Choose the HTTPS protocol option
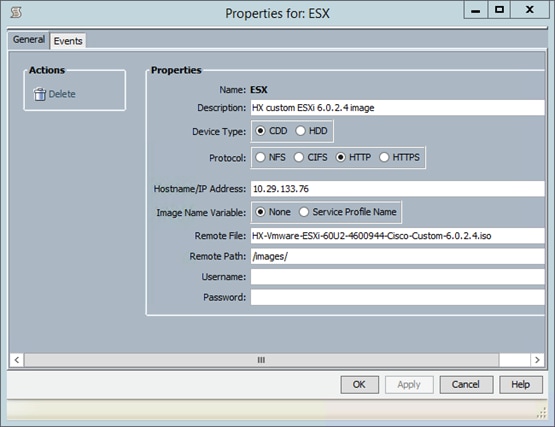555x427 pixels. 384,157
